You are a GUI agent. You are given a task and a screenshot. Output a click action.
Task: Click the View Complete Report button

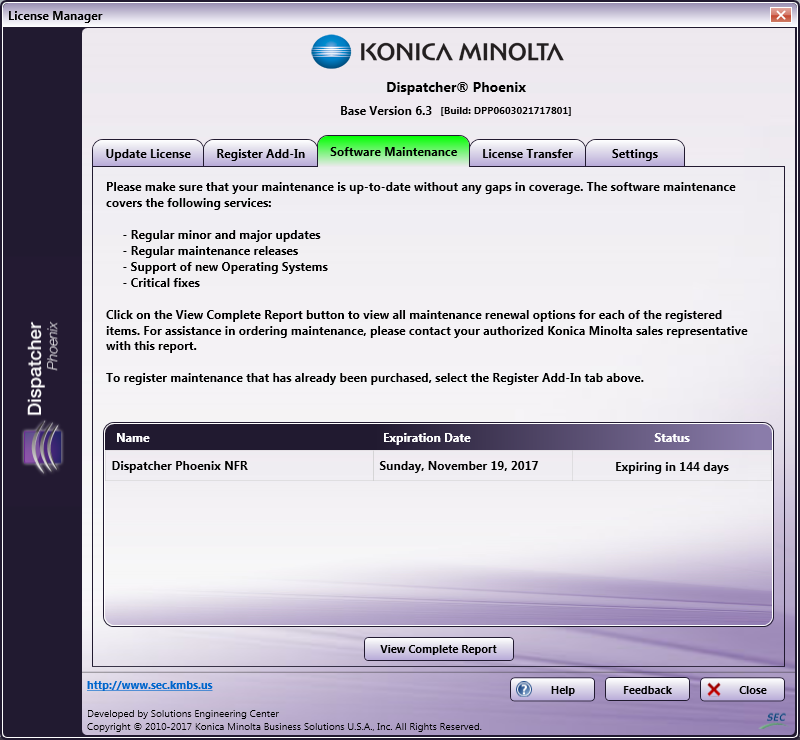[438, 649]
